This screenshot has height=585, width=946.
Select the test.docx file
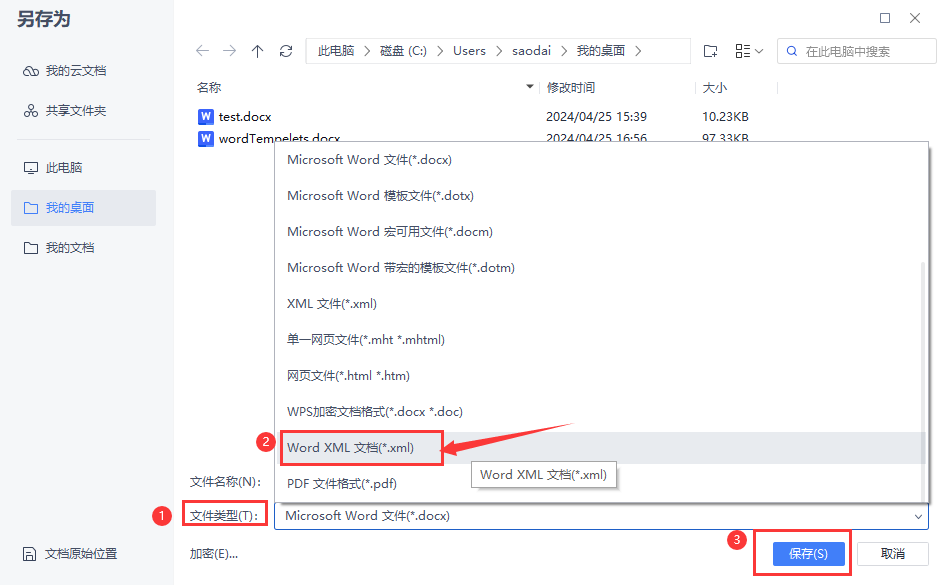click(245, 116)
